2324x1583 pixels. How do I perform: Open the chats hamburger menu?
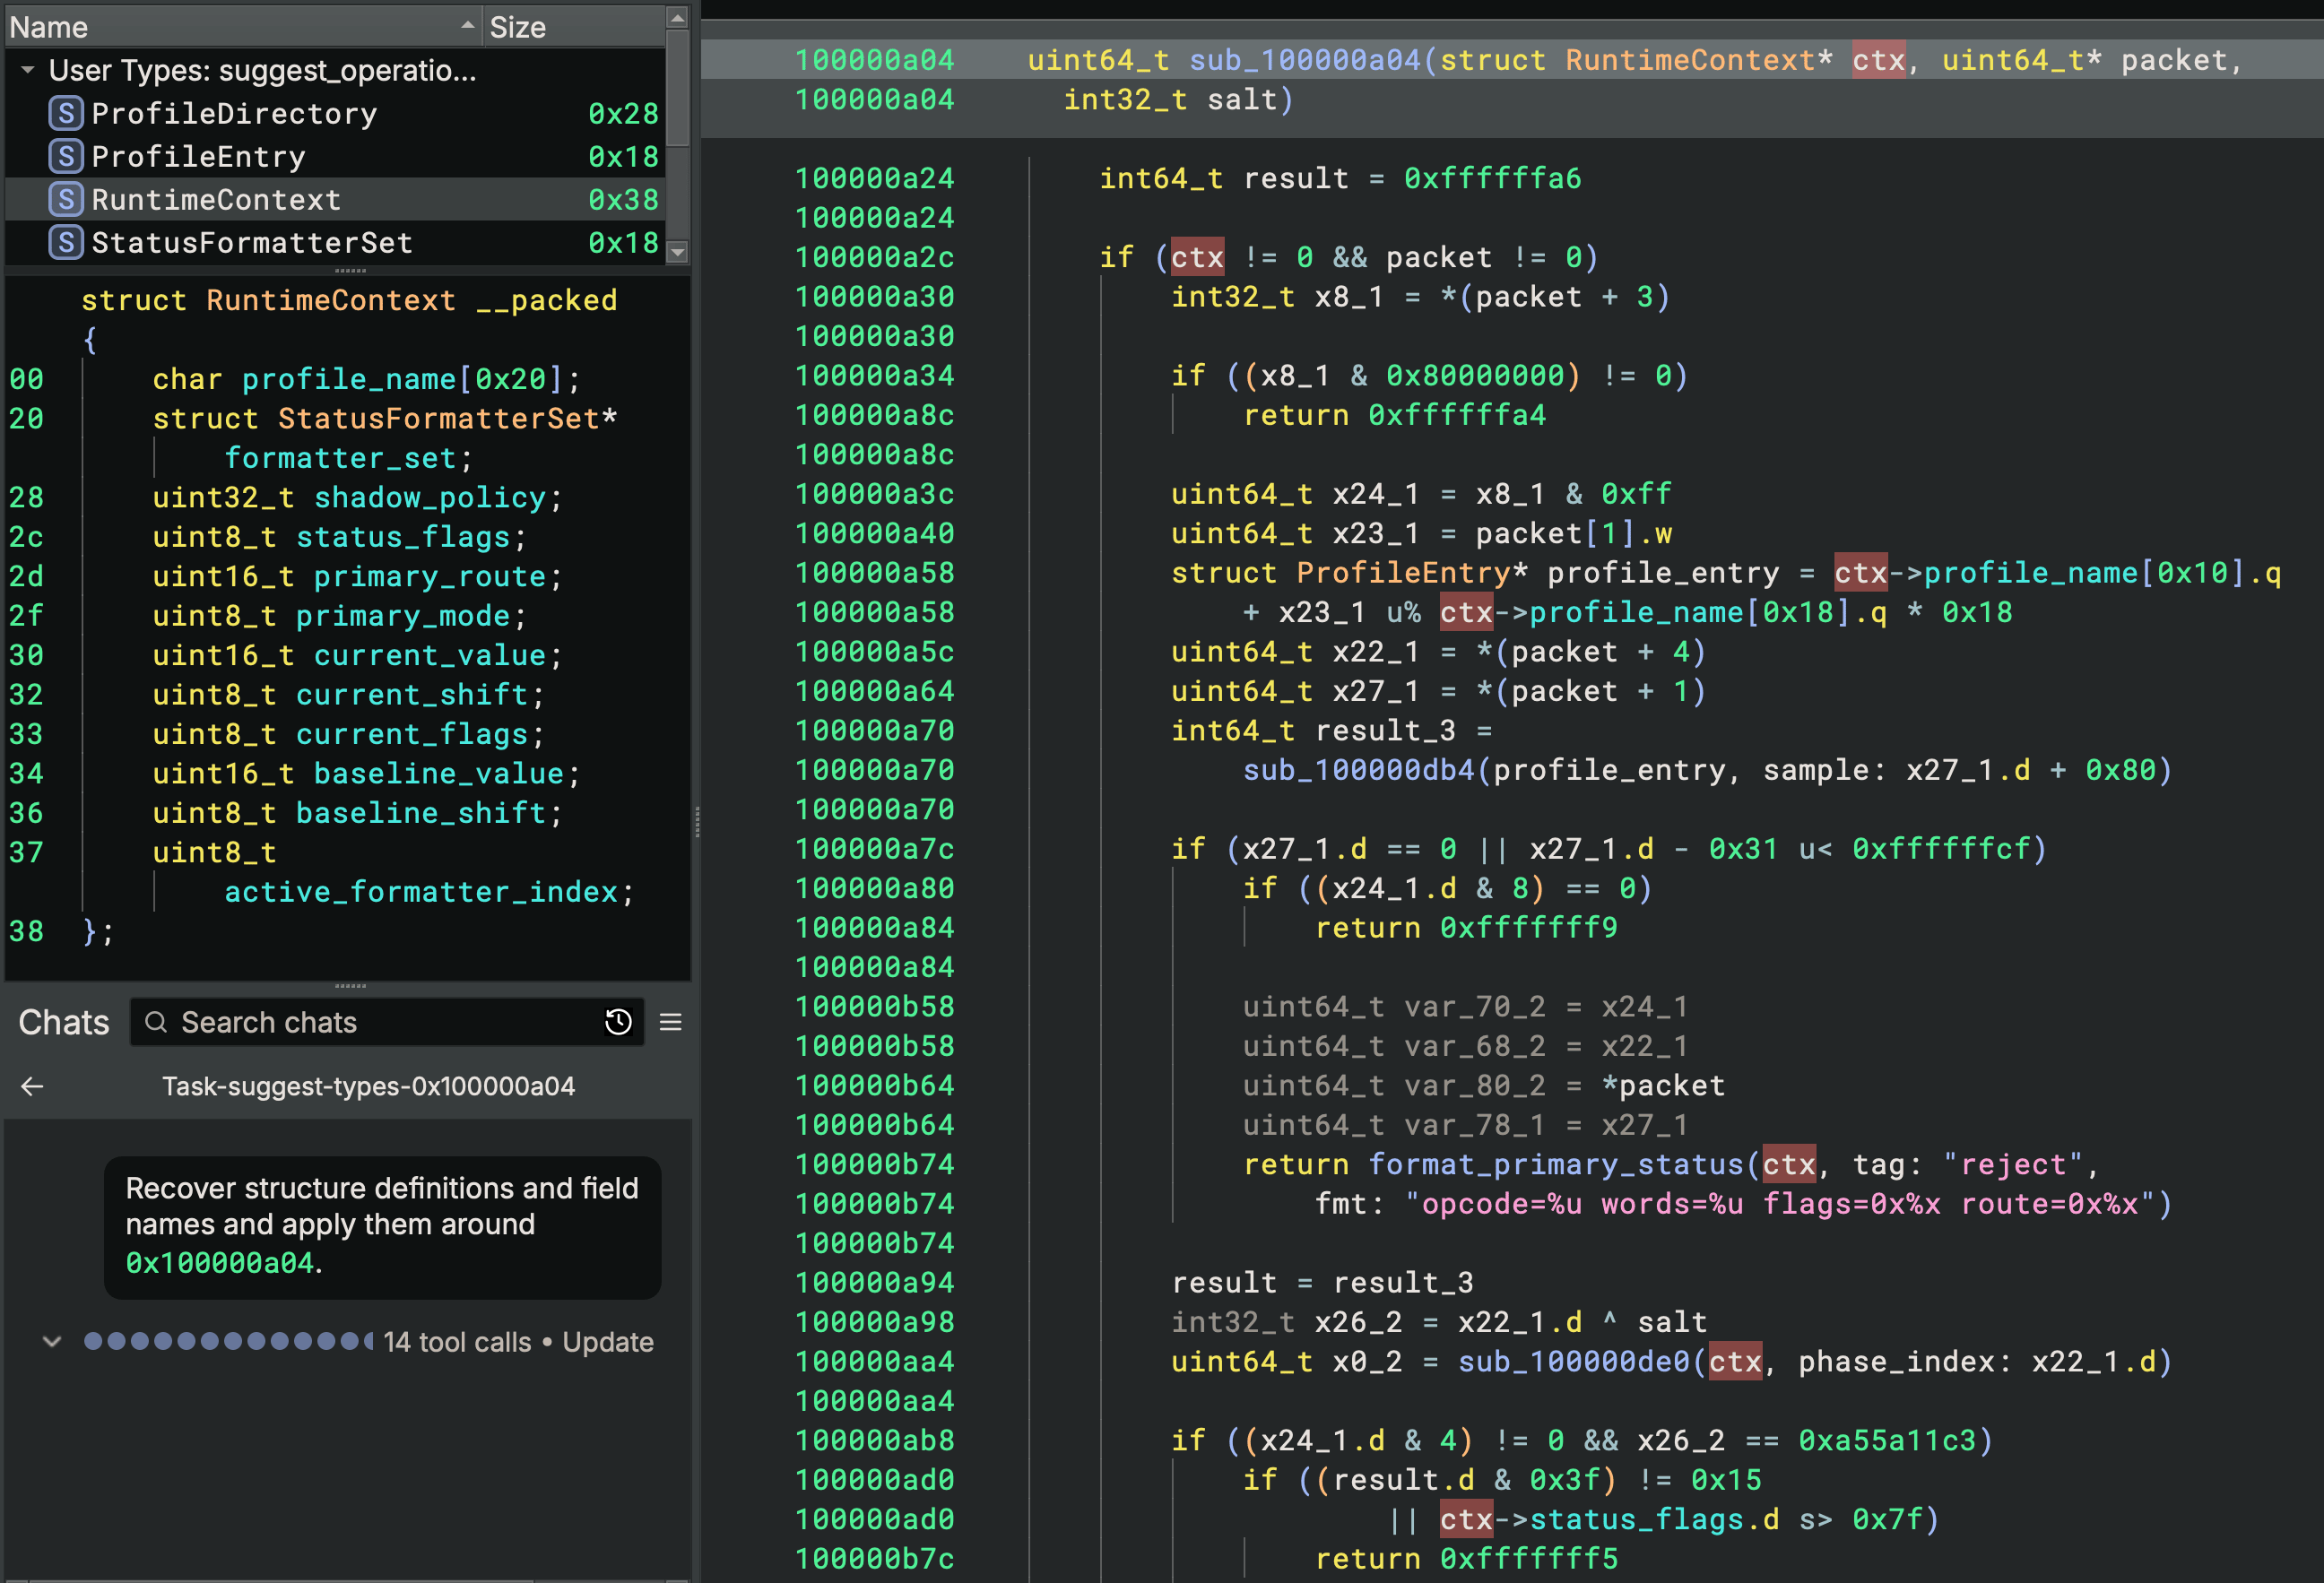tap(671, 1022)
